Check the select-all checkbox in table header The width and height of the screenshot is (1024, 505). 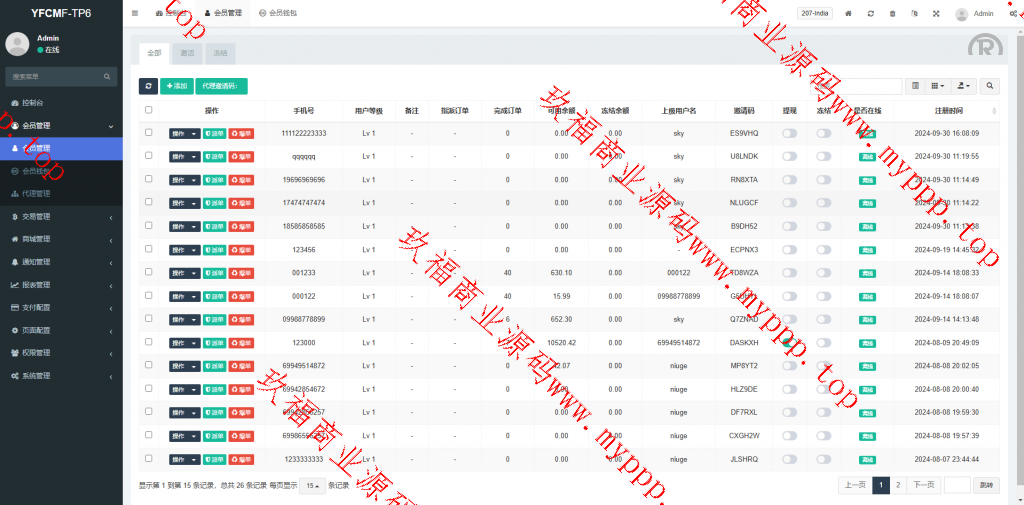click(x=149, y=110)
